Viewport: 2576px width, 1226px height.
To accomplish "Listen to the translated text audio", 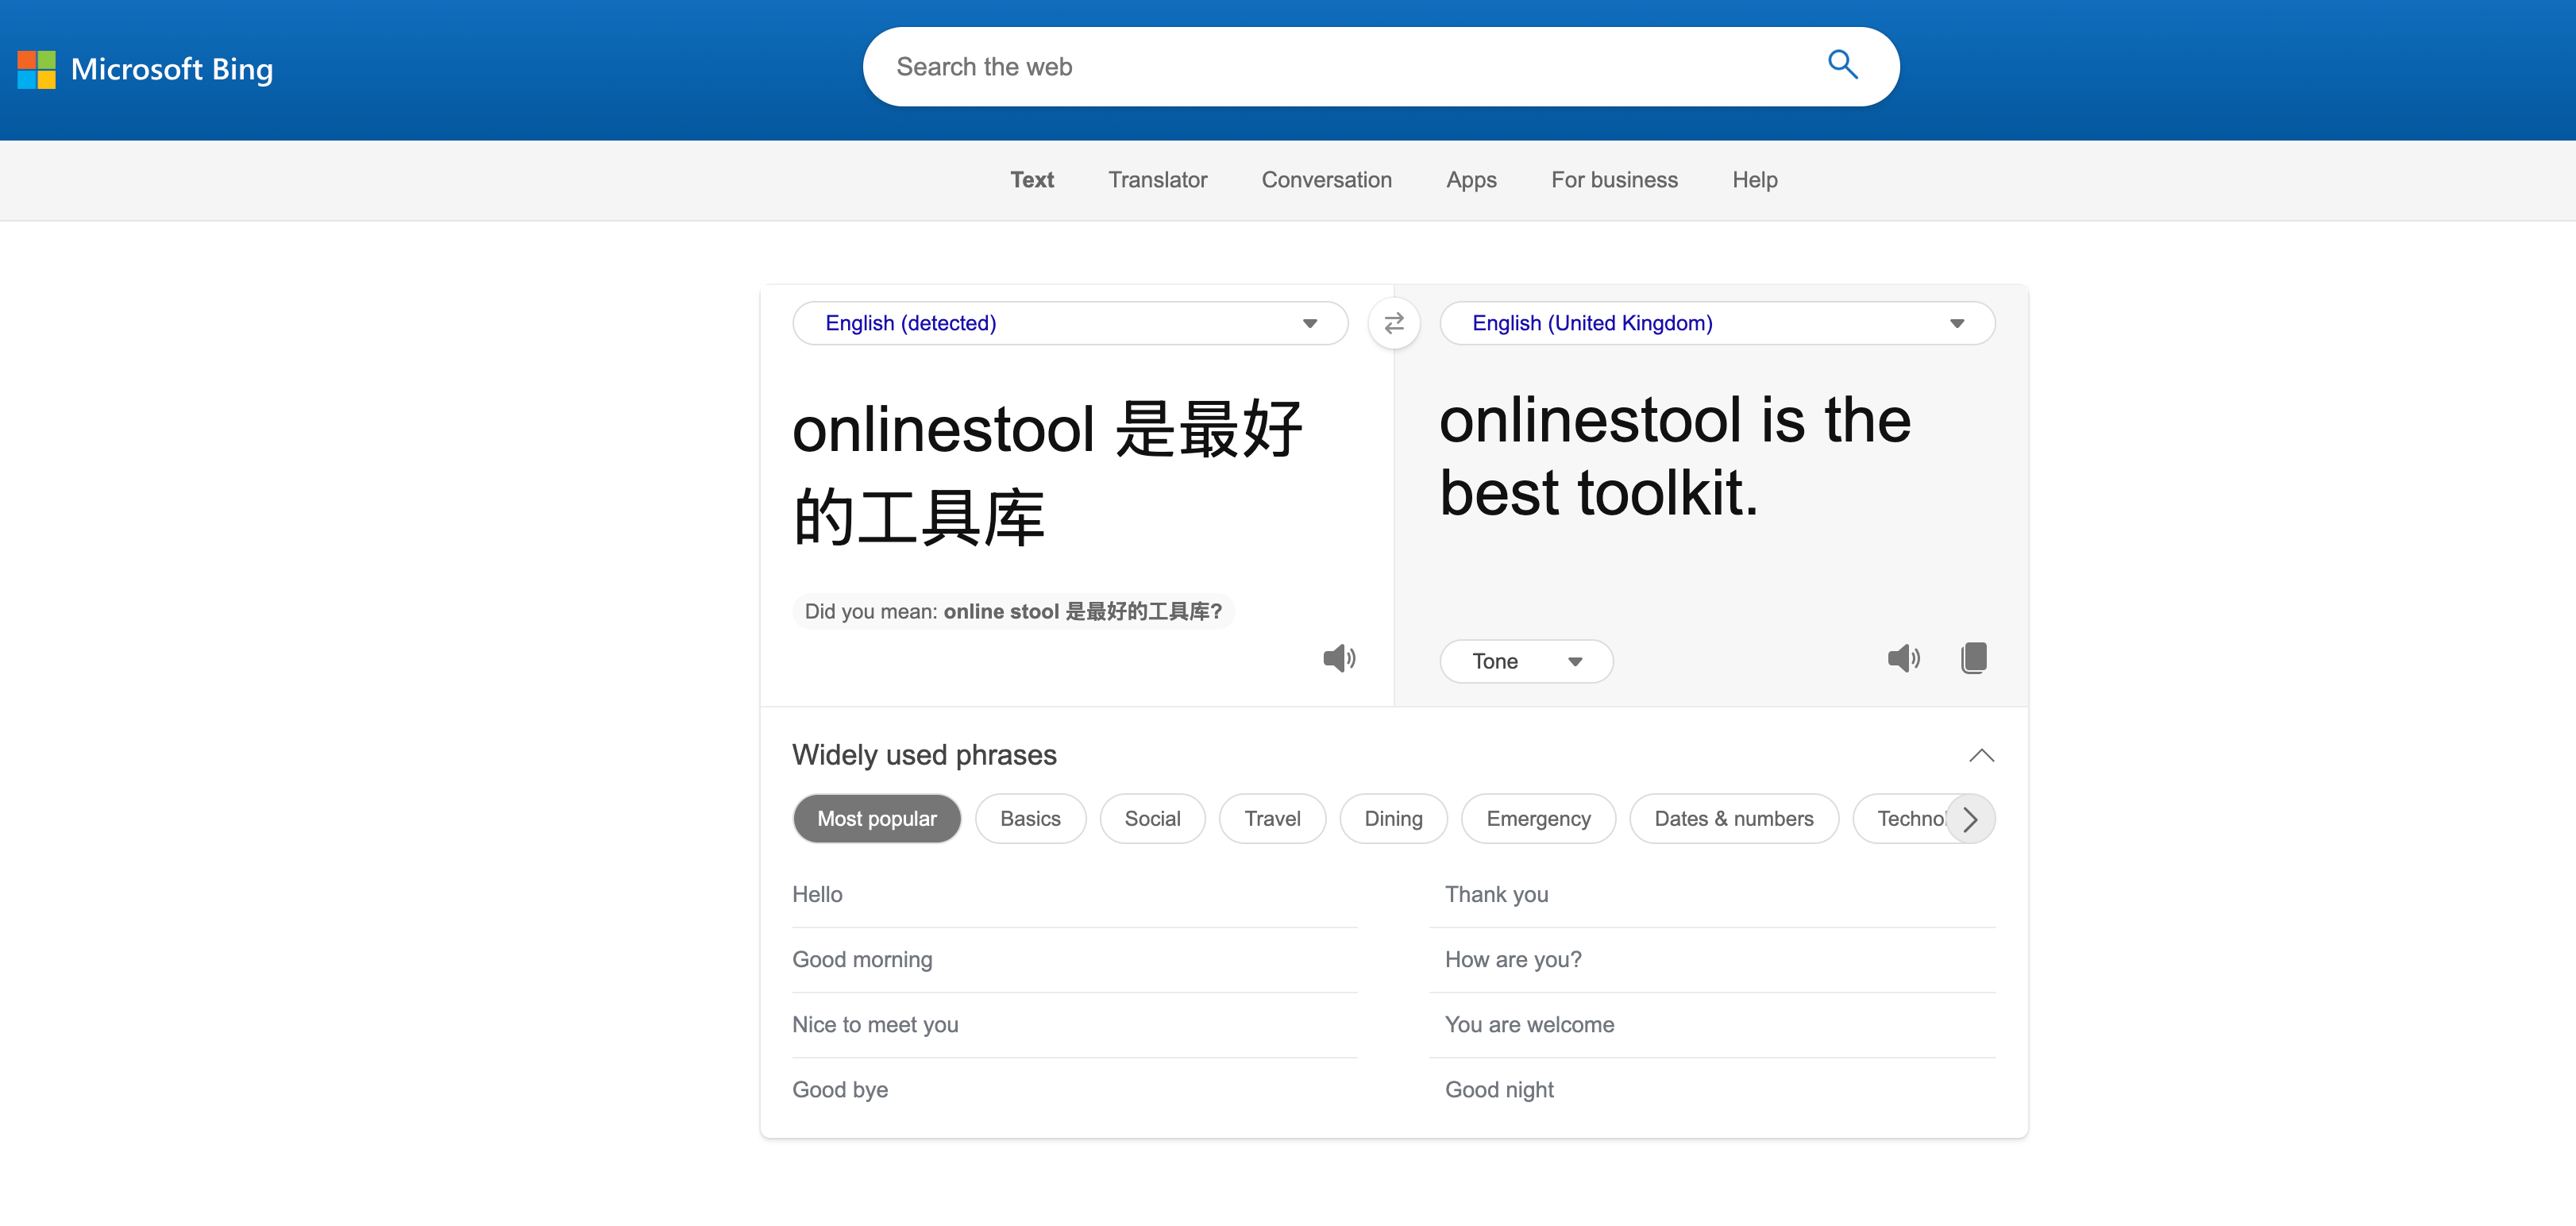I will (1903, 658).
